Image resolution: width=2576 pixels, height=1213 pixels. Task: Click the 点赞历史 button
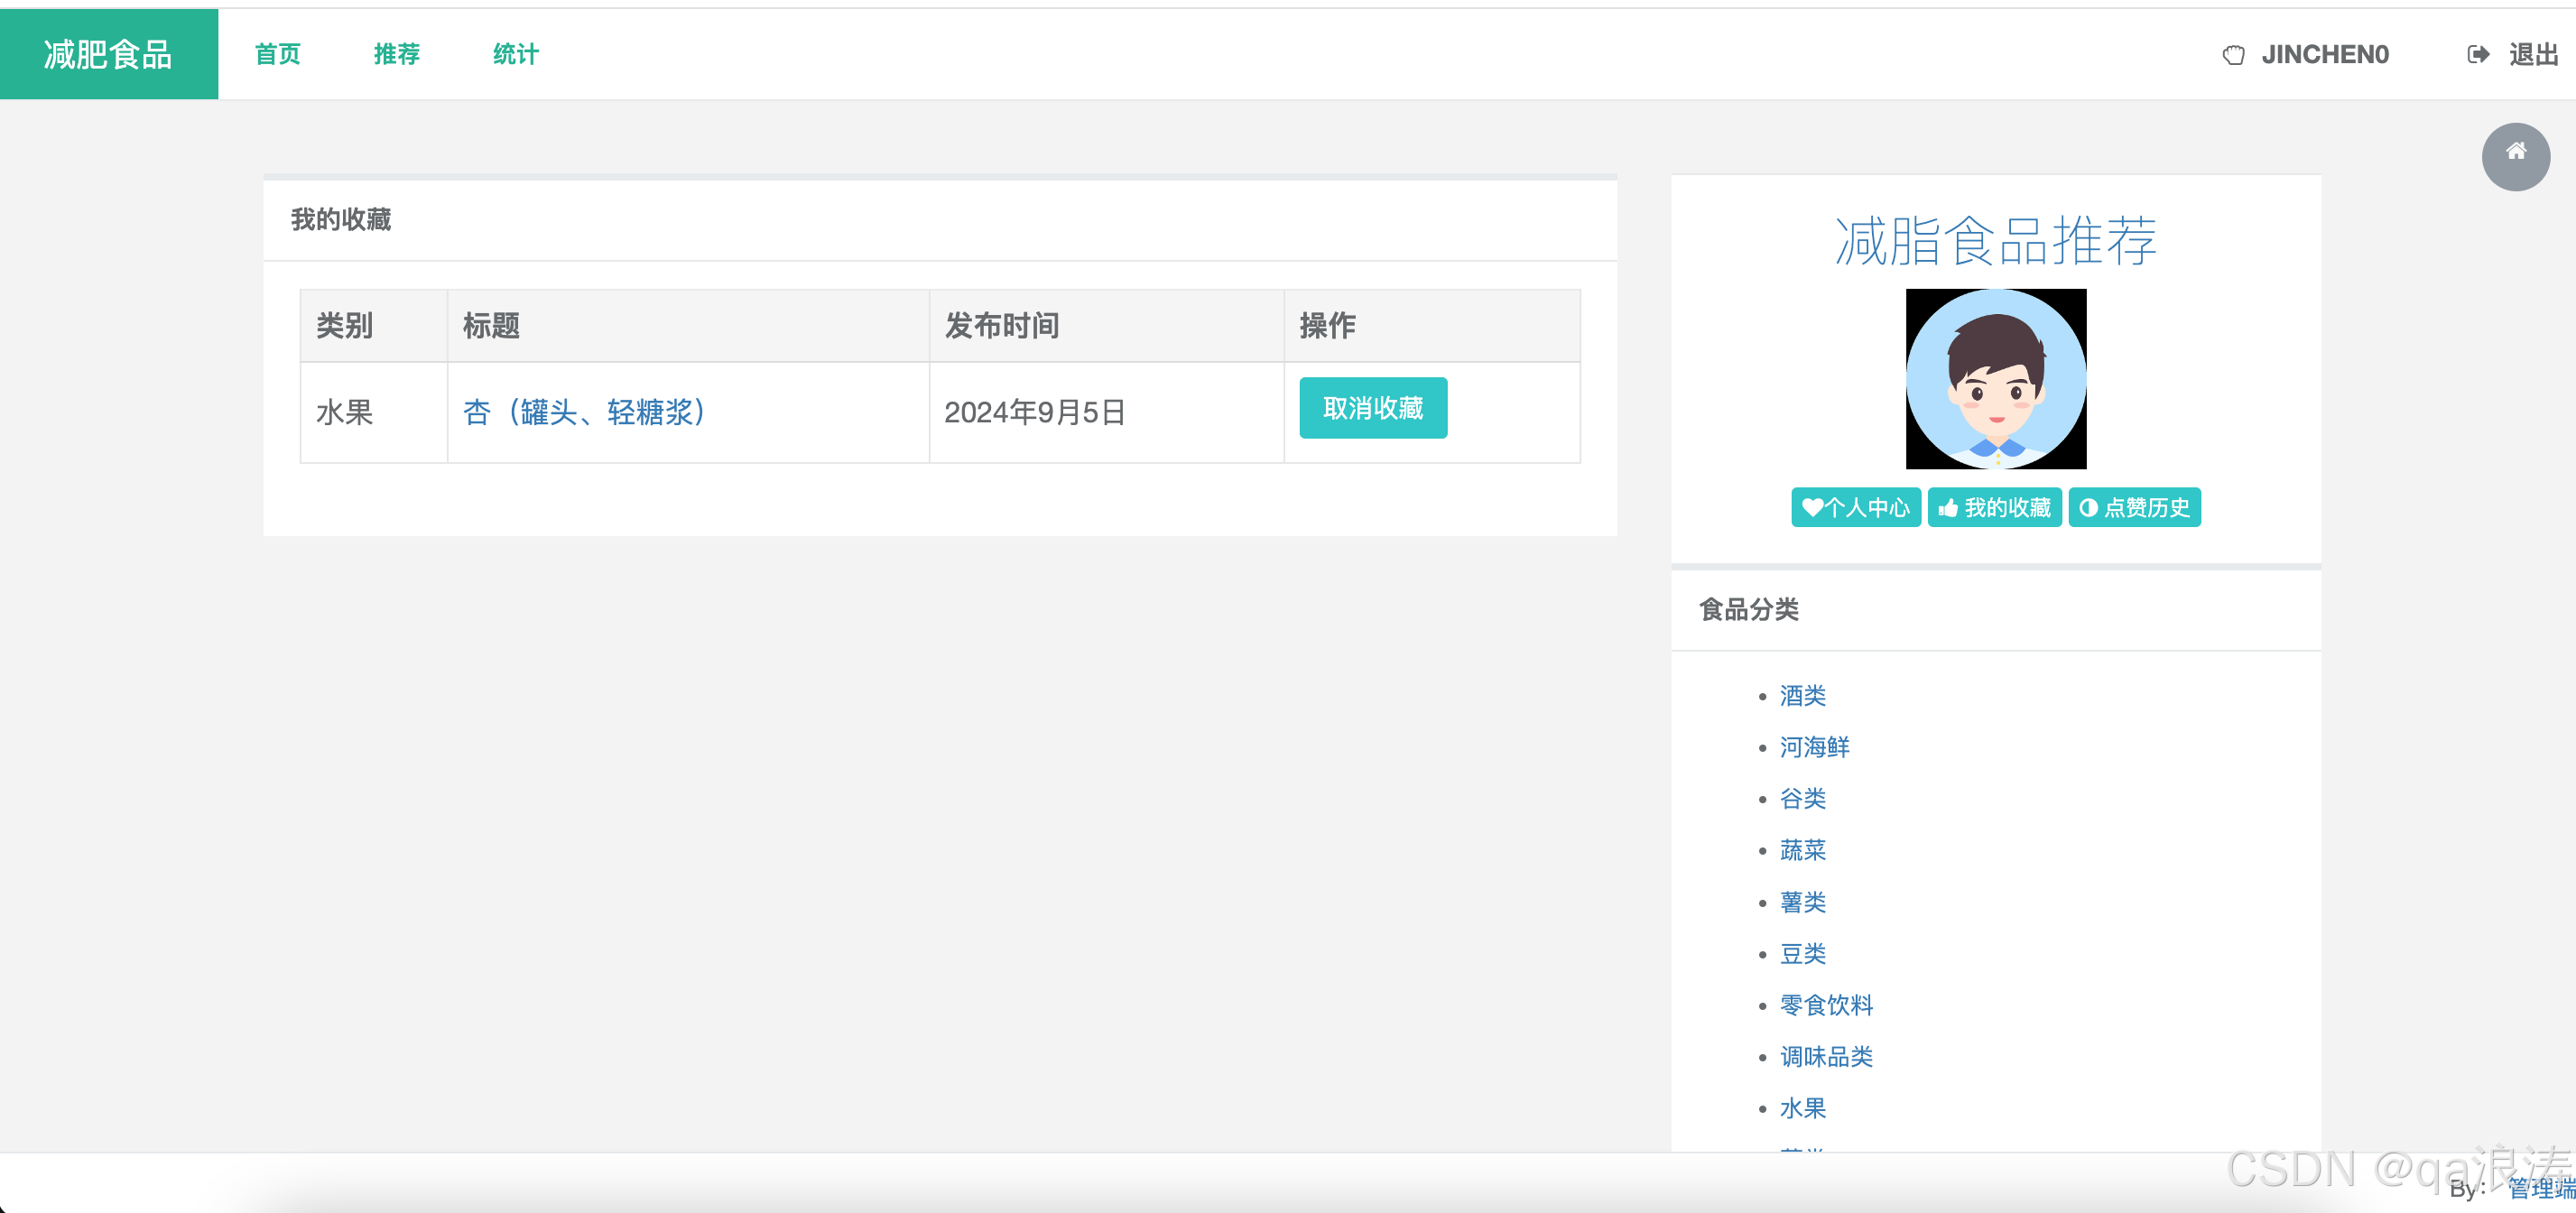pos(2134,508)
